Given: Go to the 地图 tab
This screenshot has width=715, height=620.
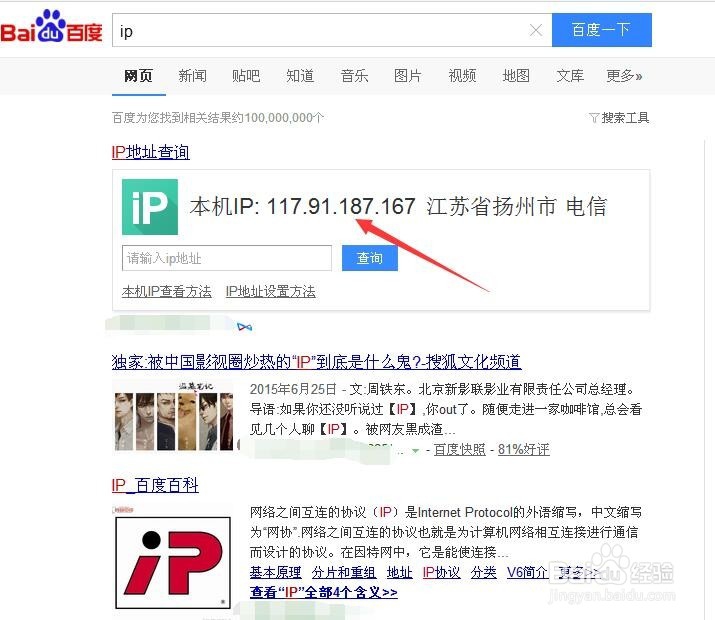Looking at the screenshot, I should point(516,76).
